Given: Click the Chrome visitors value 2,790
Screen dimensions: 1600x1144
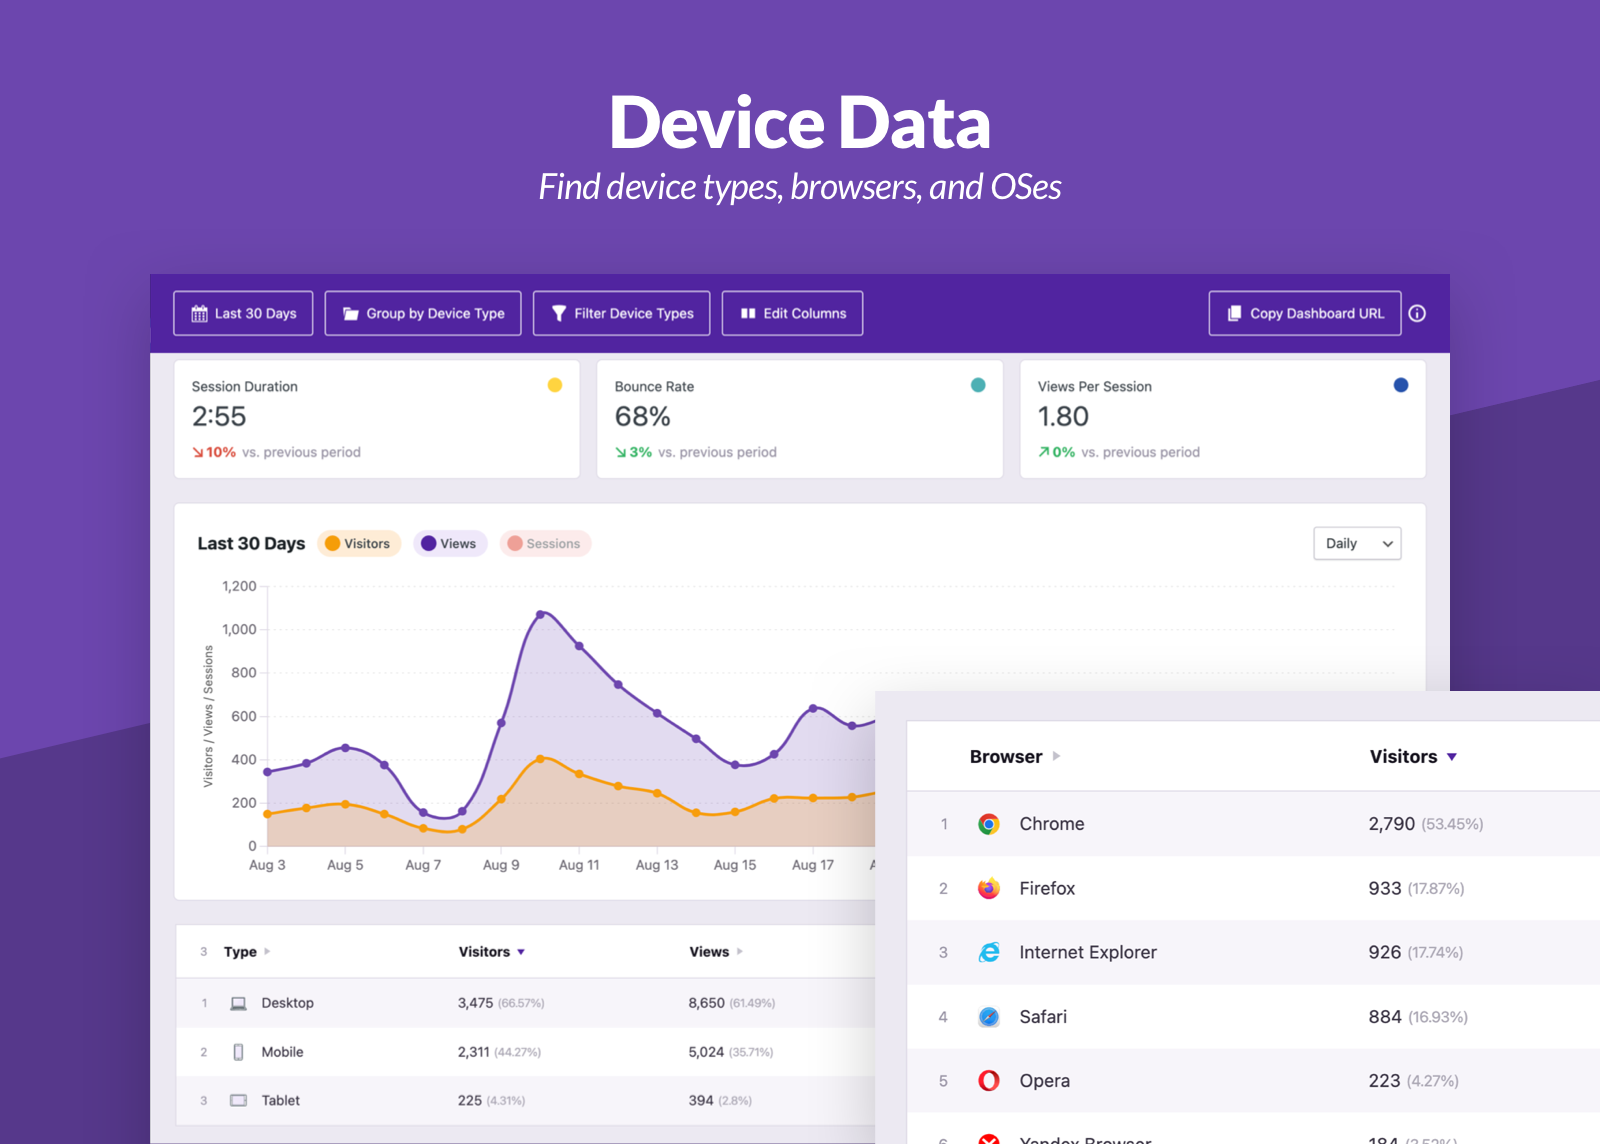Looking at the screenshot, I should click(x=1392, y=824).
